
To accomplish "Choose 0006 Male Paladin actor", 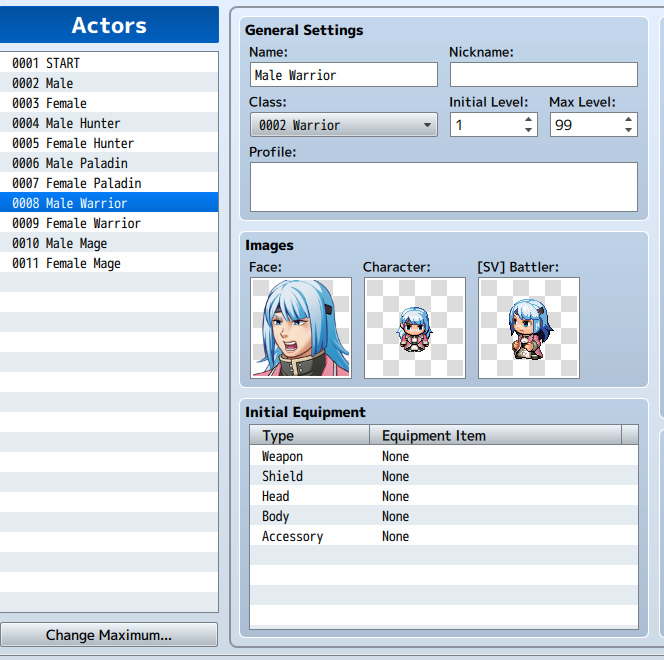I will [x=109, y=163].
